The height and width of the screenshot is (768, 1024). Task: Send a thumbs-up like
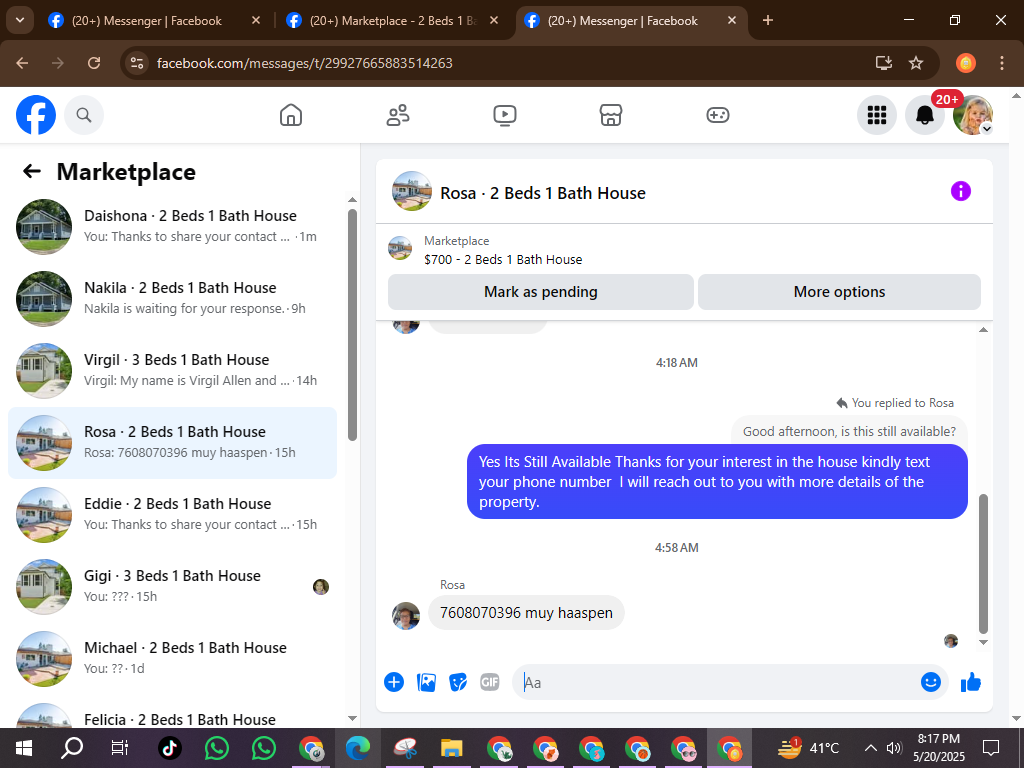click(x=970, y=682)
